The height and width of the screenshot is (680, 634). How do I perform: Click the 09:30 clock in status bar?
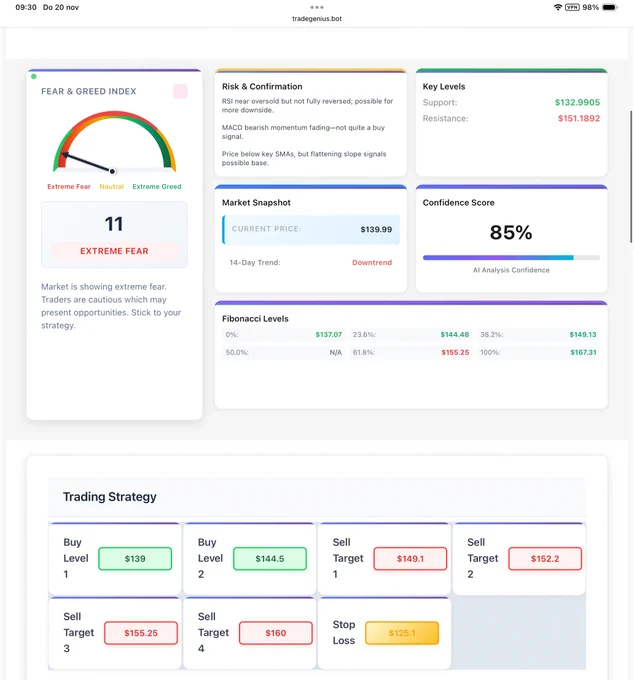pyautogui.click(x=26, y=7)
